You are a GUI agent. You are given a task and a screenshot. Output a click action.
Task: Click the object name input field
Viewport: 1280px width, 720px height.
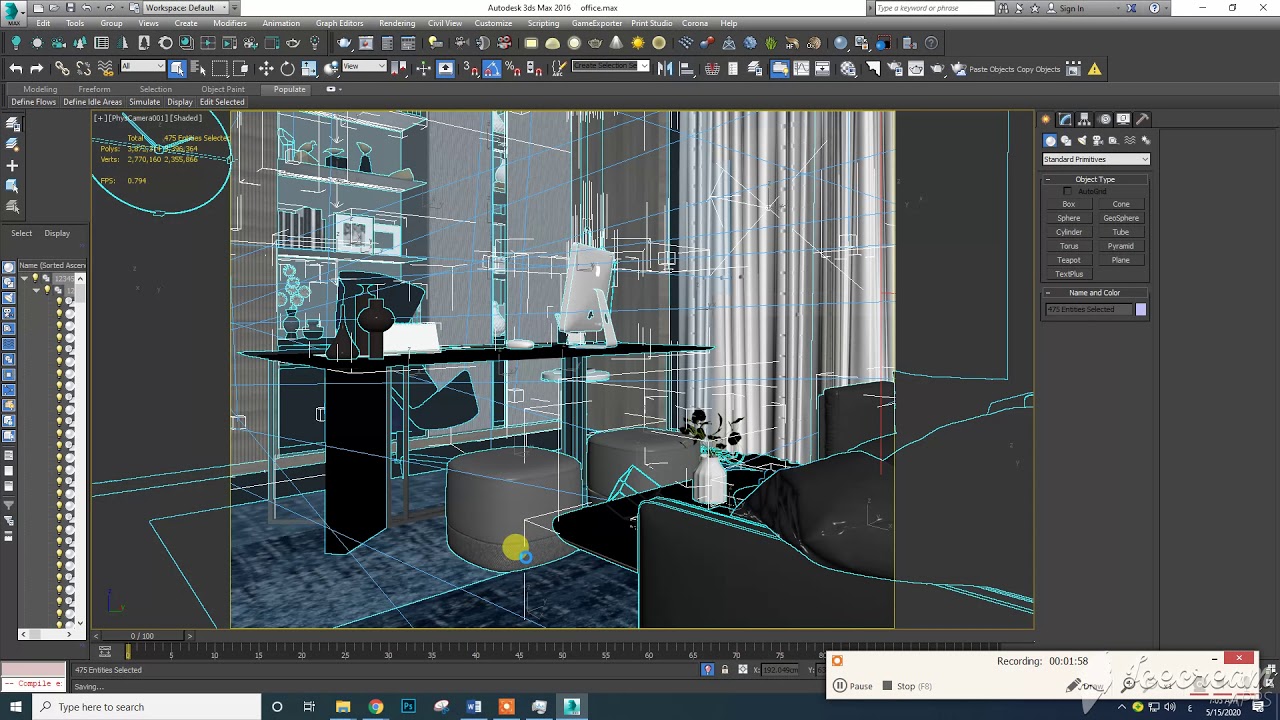point(1089,310)
